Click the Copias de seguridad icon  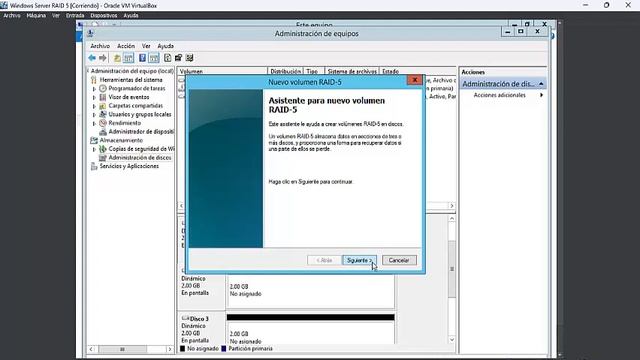coord(103,149)
